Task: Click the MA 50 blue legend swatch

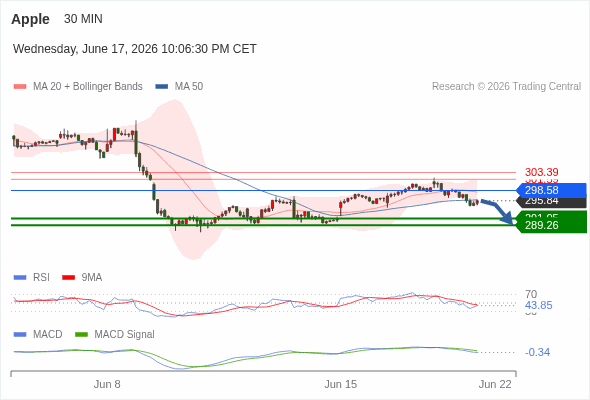Action: (162, 87)
